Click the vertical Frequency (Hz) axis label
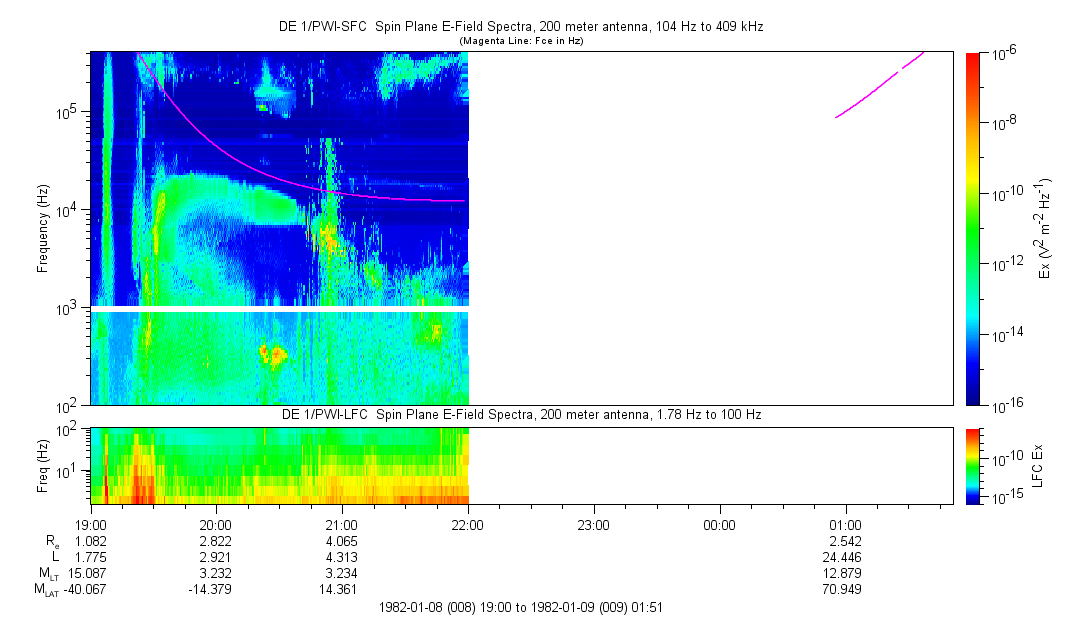Viewport: 1083px width, 620px height. coord(42,228)
